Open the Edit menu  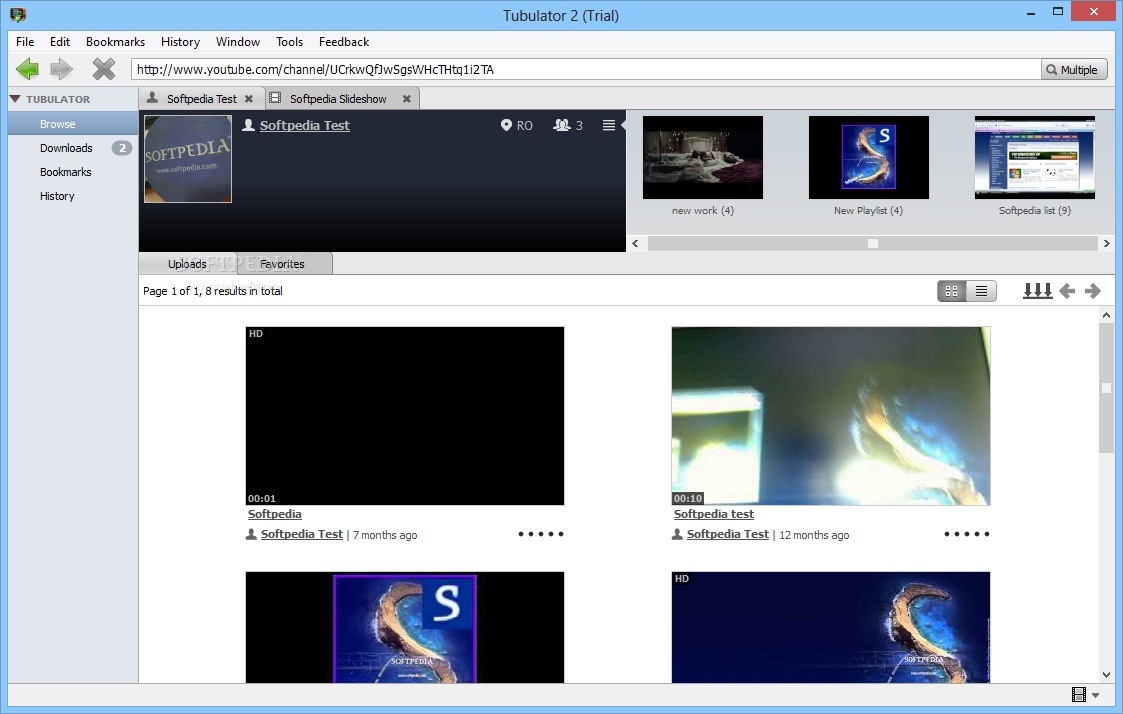pyautogui.click(x=60, y=42)
